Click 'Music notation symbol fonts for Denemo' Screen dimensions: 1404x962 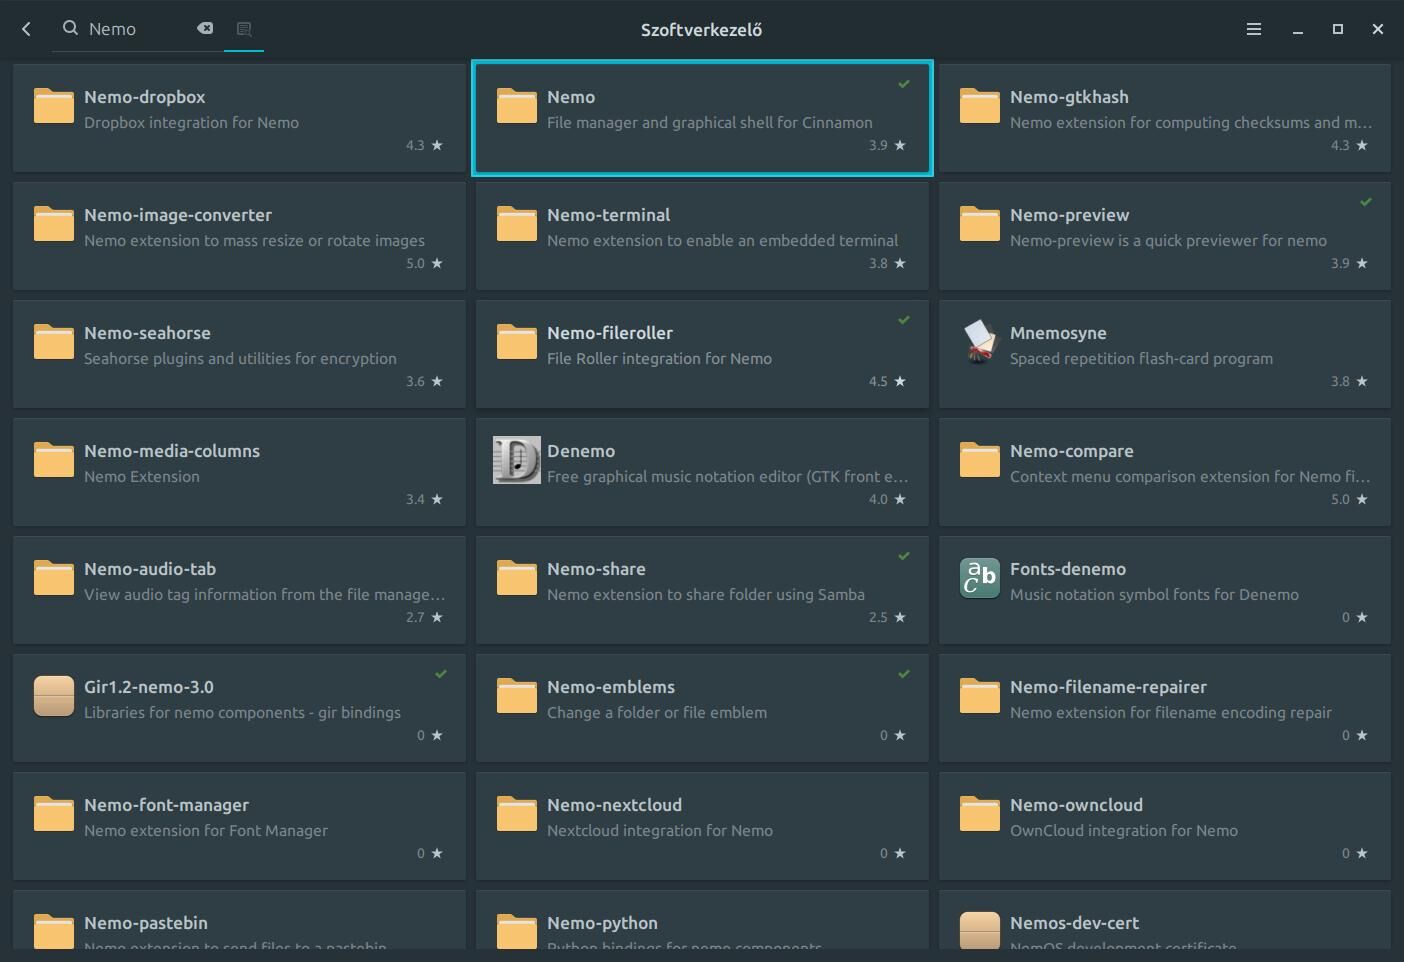[1154, 595]
